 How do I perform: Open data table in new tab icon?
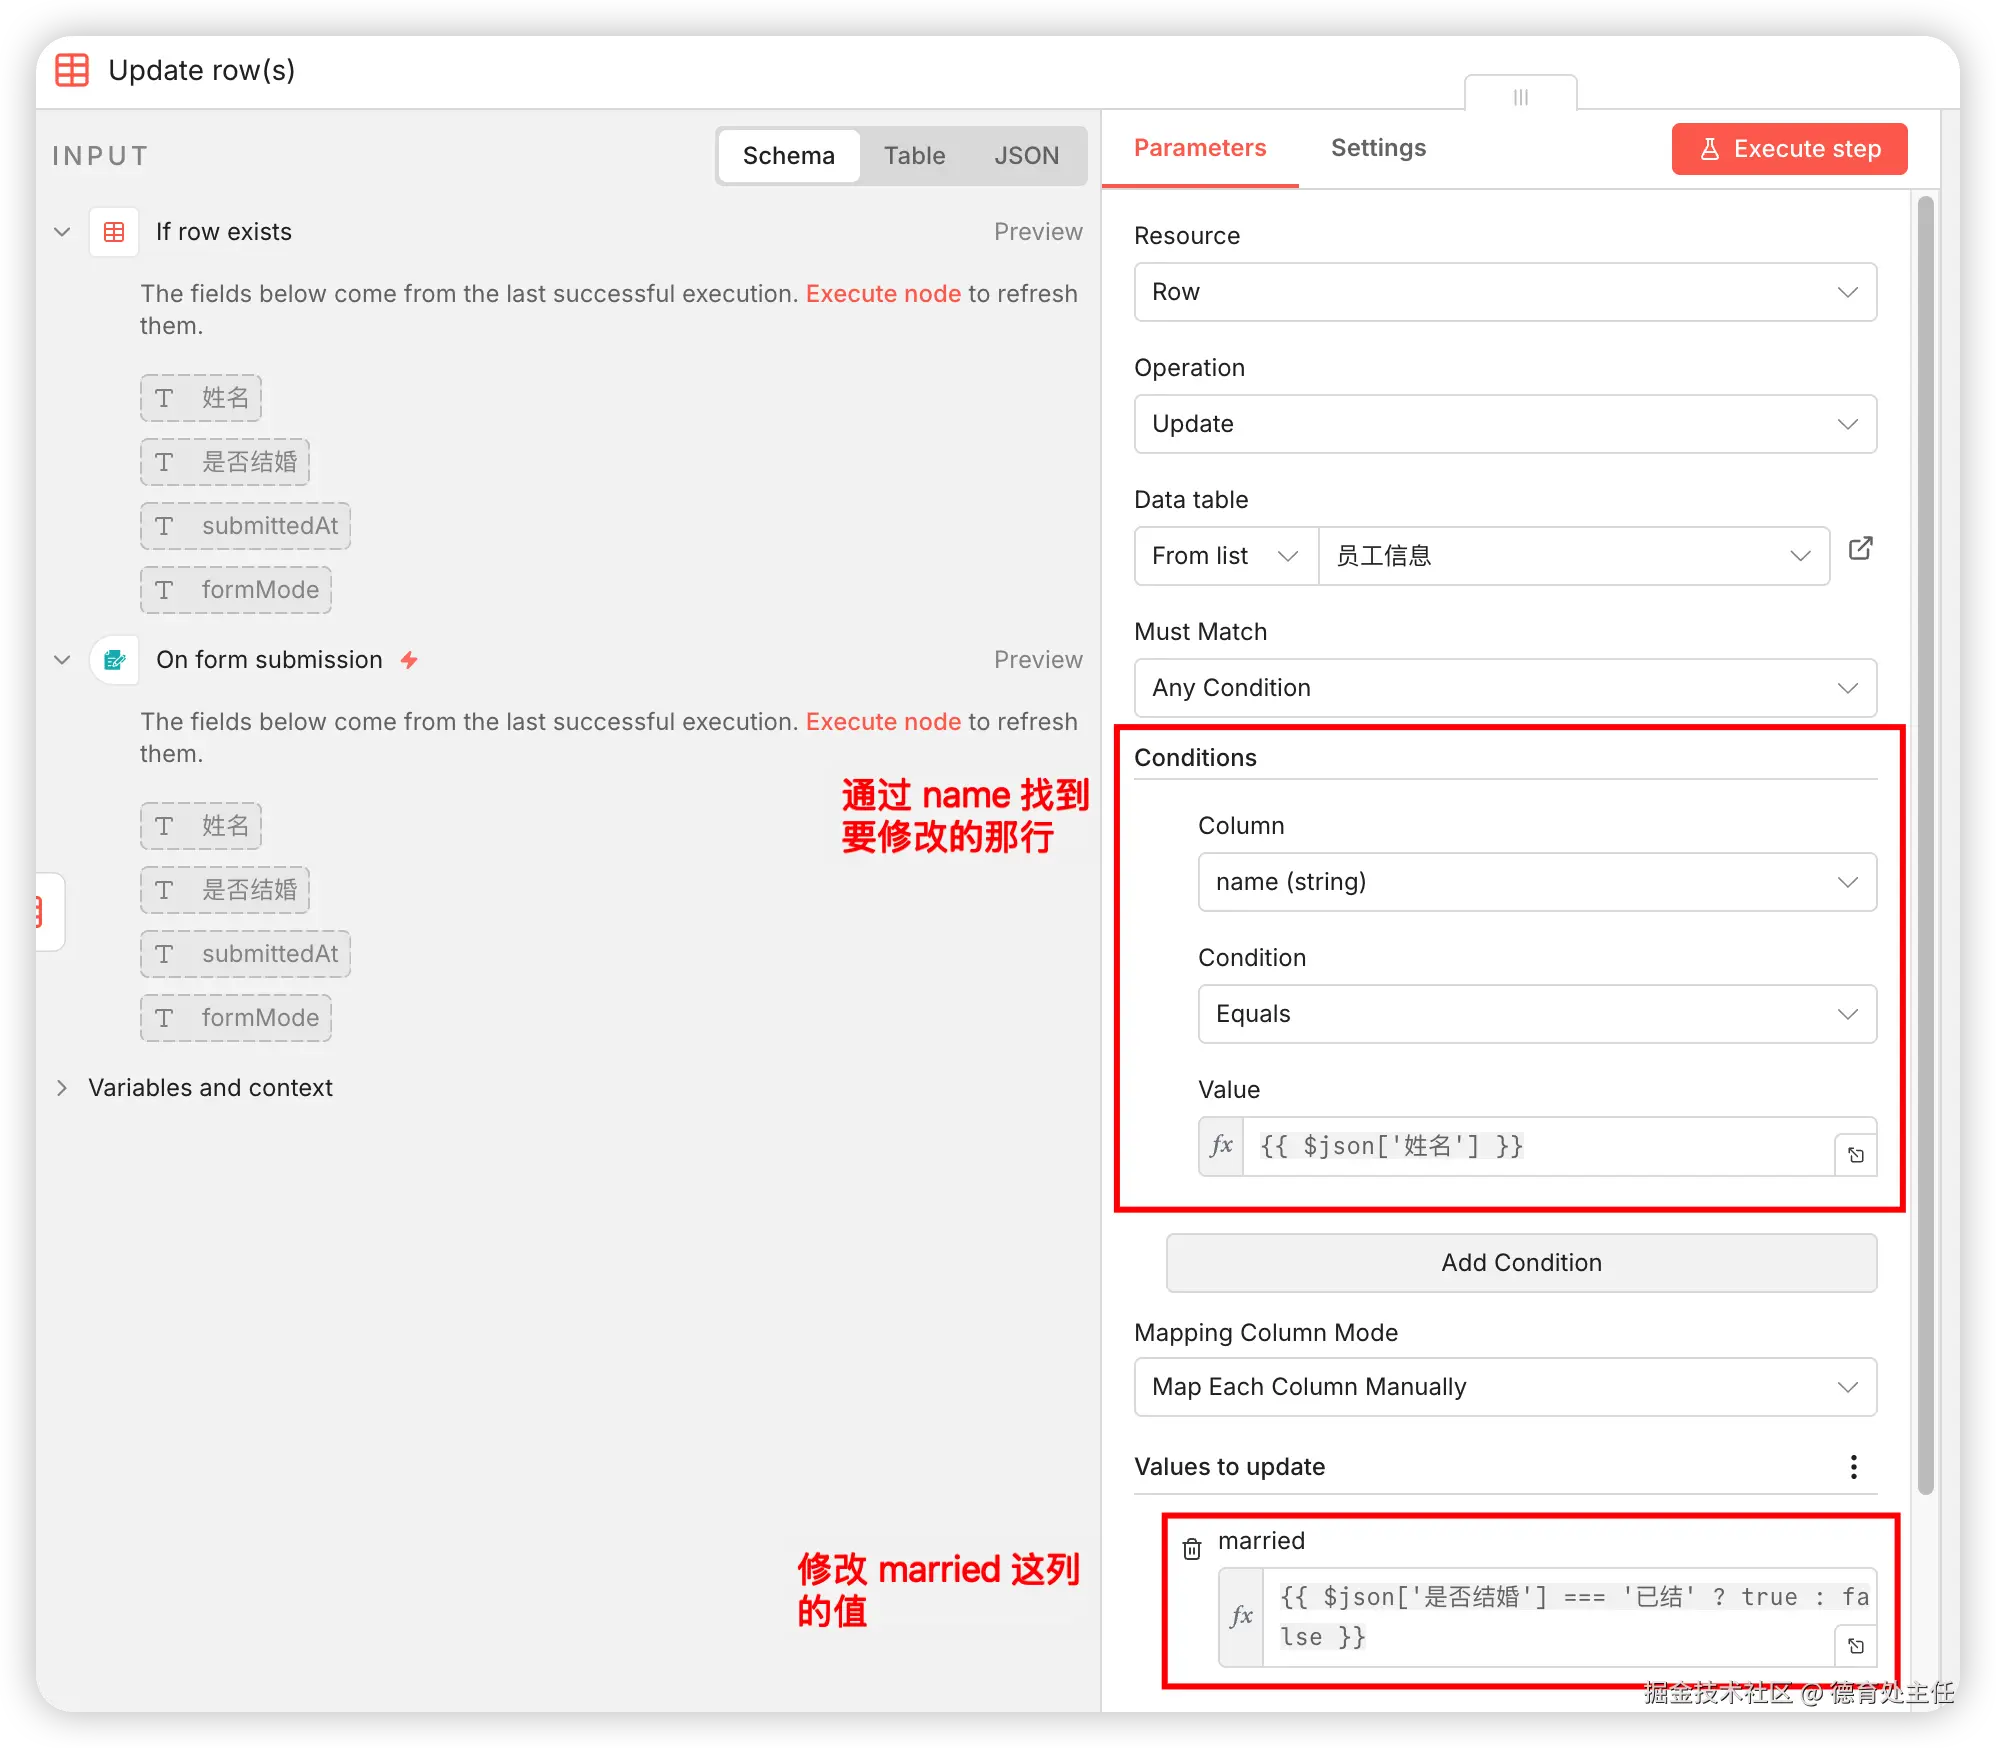click(1860, 549)
